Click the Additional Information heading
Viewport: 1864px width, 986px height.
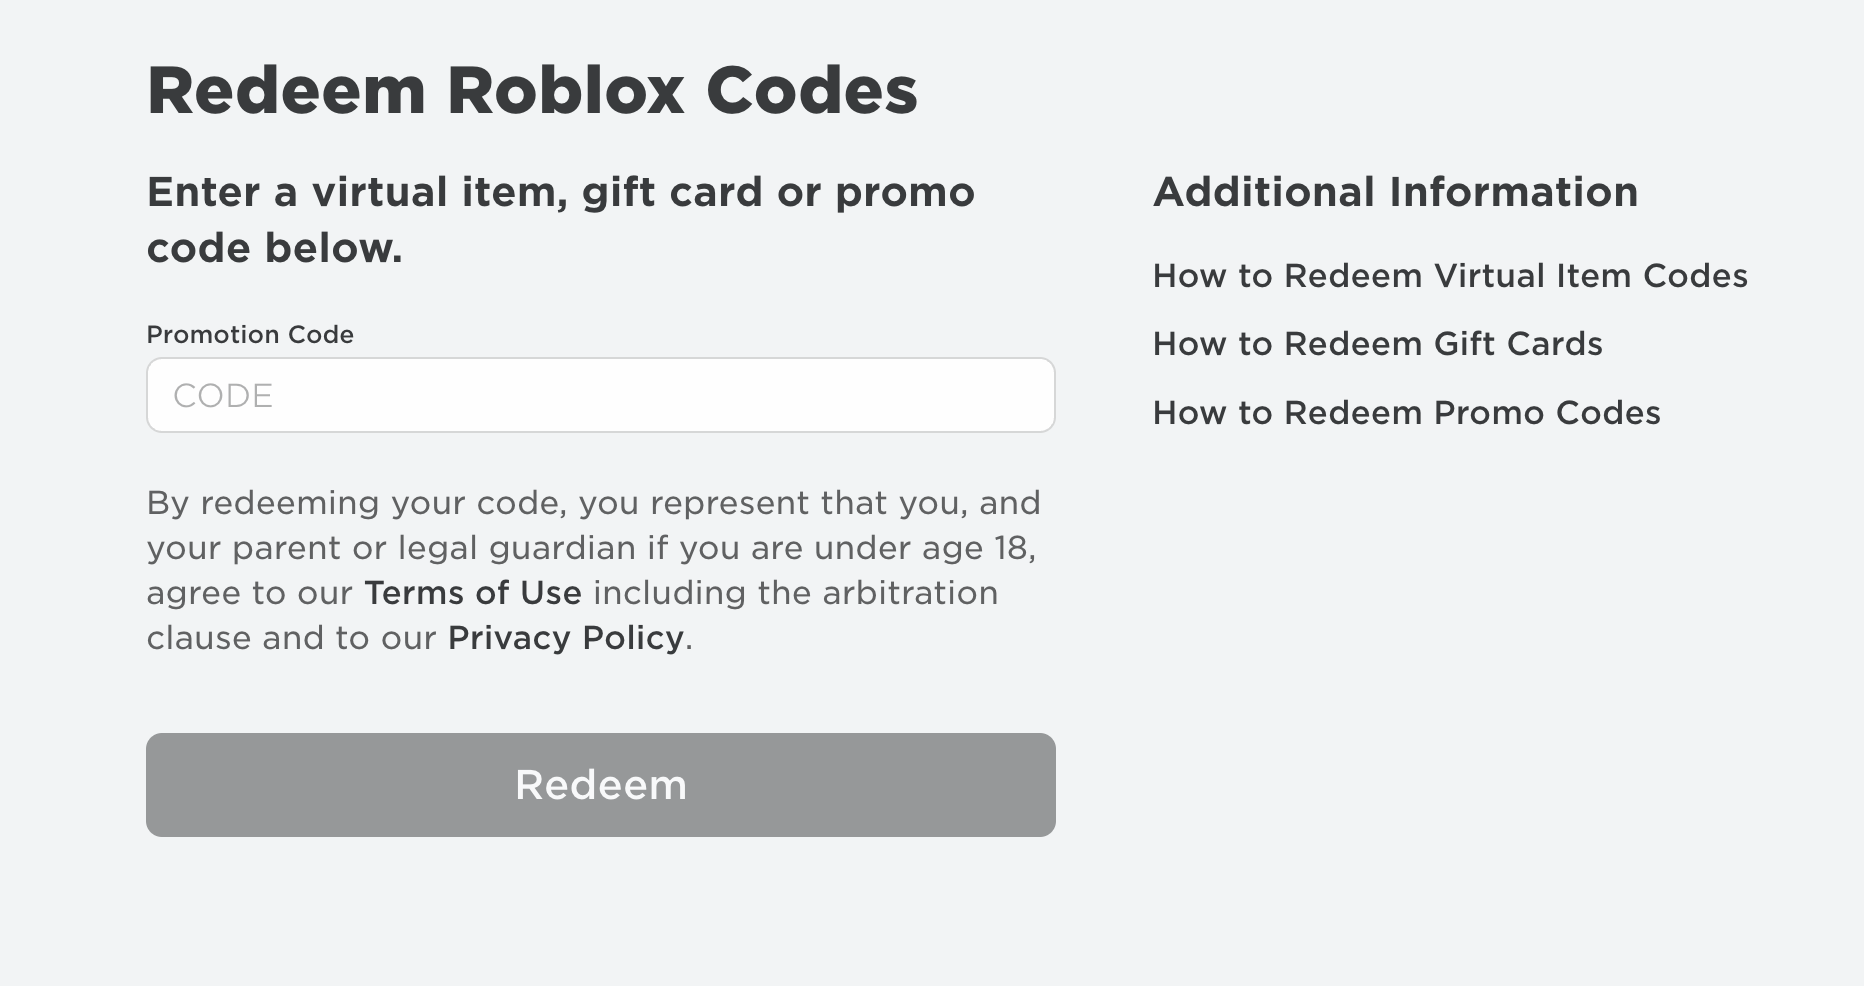(x=1395, y=192)
